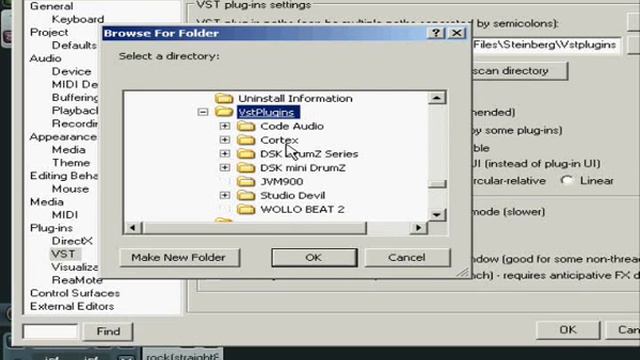
Task: Open the MIDI page under Media
Action: 64,215
